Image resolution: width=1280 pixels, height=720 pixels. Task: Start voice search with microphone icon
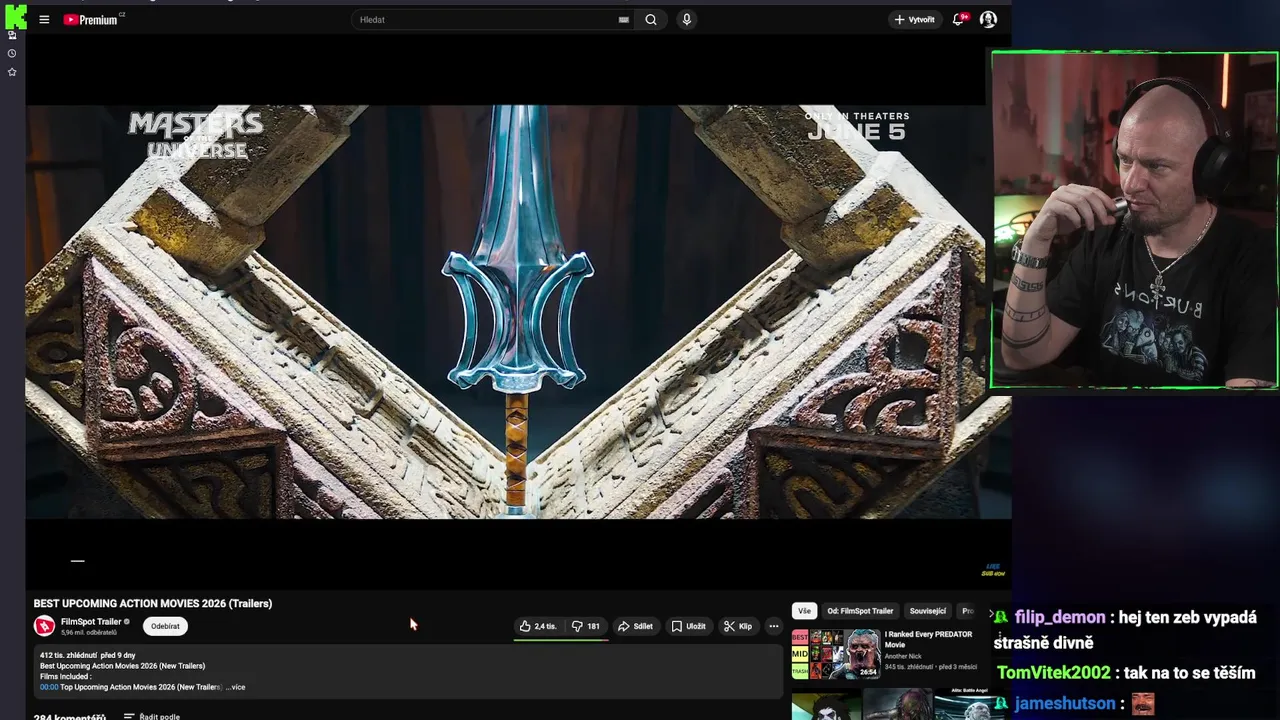[x=686, y=19]
